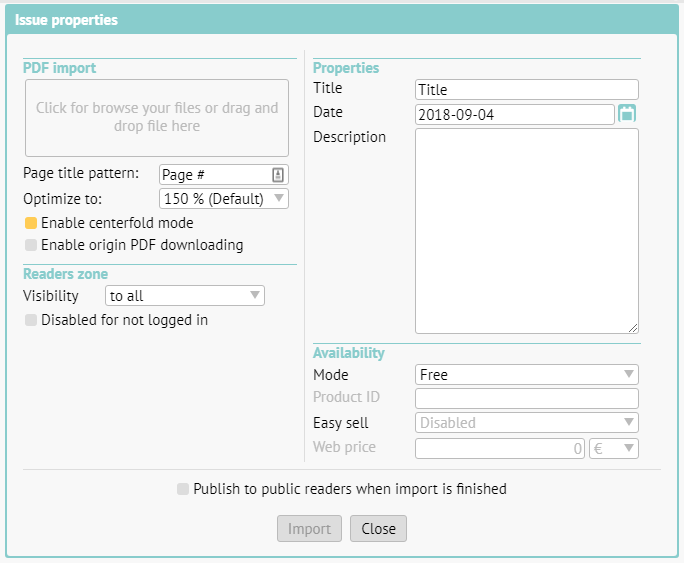Click the icon inside Page title pattern field

click(x=278, y=175)
